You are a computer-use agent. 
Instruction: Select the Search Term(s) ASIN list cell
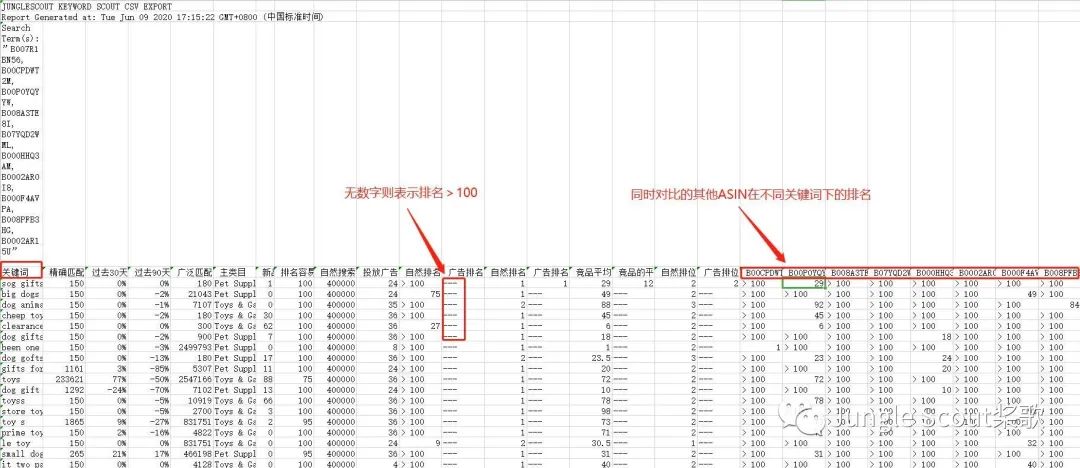click(x=21, y=139)
